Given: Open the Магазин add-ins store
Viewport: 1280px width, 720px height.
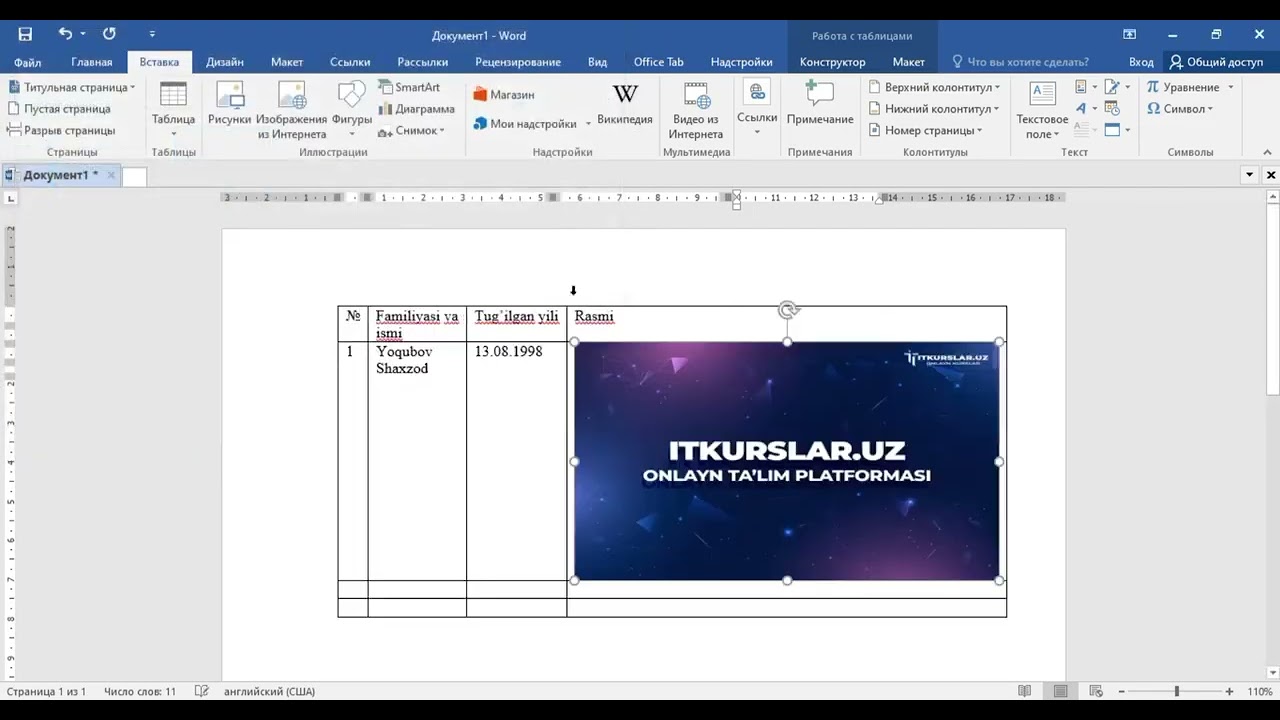Looking at the screenshot, I should pos(504,95).
